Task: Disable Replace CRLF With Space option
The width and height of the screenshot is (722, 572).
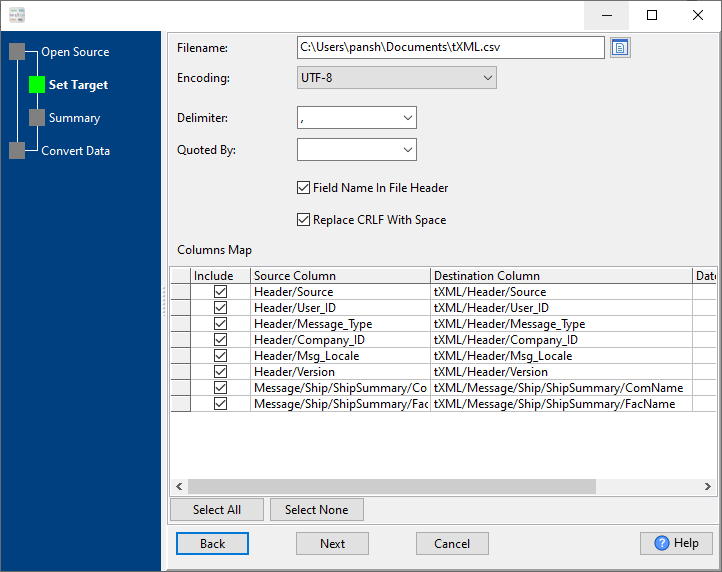Action: pyautogui.click(x=304, y=220)
